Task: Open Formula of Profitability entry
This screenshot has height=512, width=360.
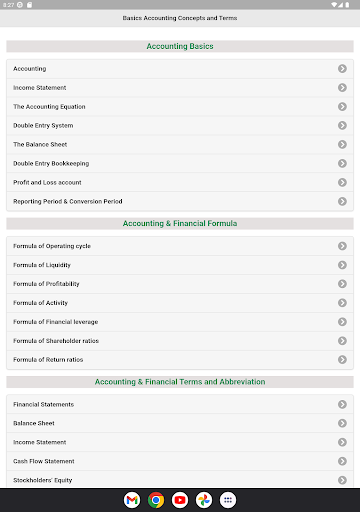Action: coord(180,284)
